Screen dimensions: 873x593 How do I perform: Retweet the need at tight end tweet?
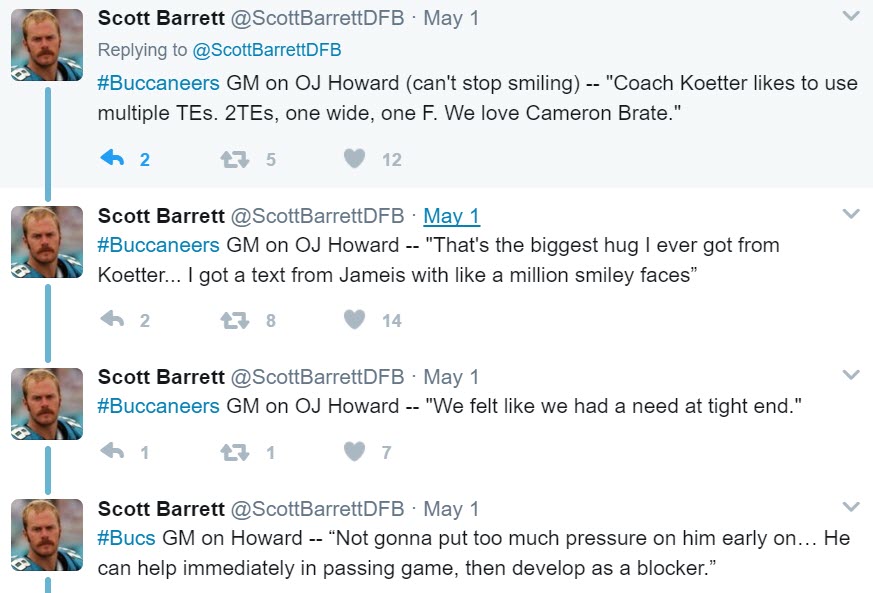point(234,452)
